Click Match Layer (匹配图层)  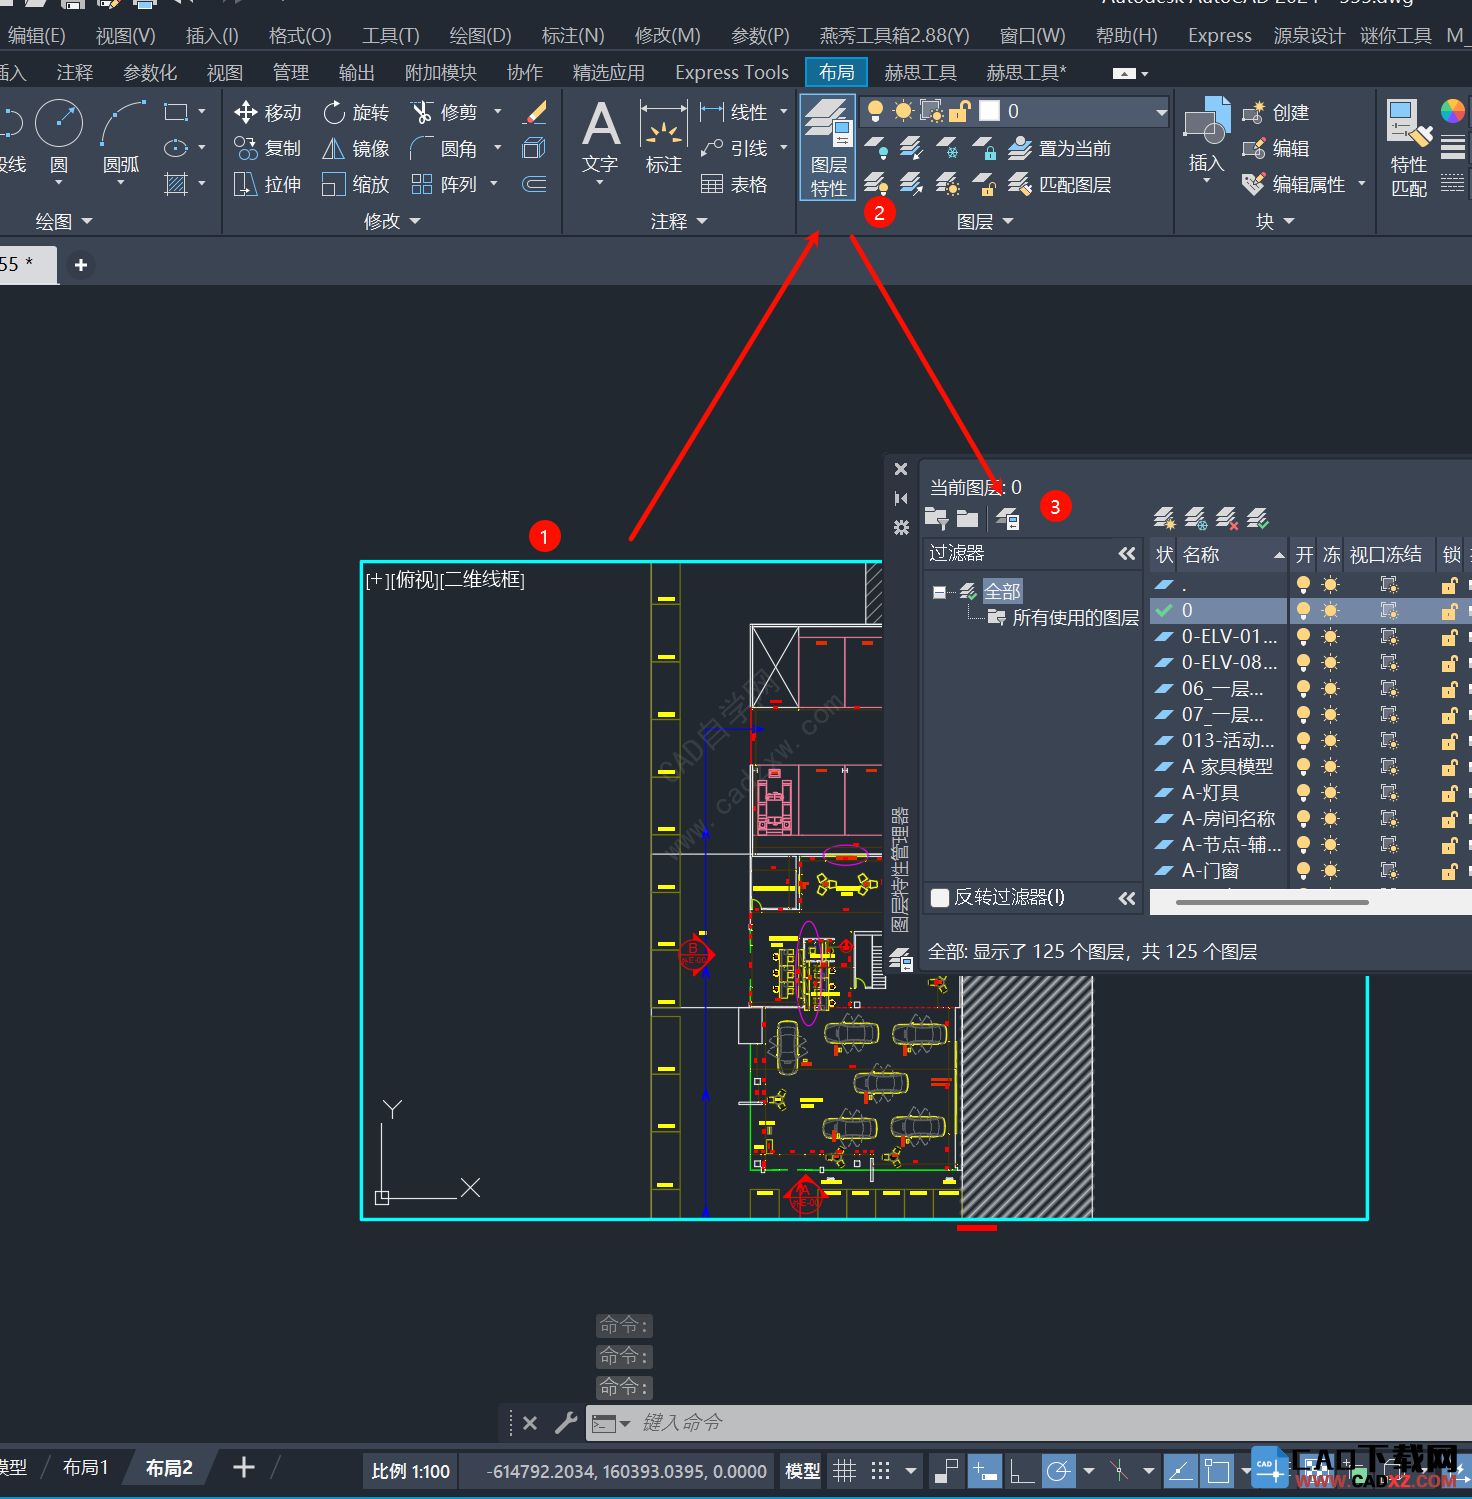[x=1059, y=184]
